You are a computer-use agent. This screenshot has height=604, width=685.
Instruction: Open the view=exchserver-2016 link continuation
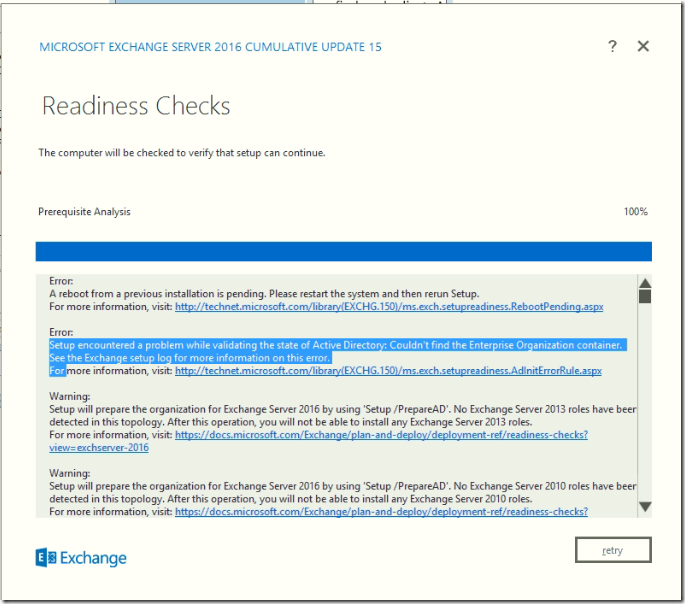[x=99, y=448]
